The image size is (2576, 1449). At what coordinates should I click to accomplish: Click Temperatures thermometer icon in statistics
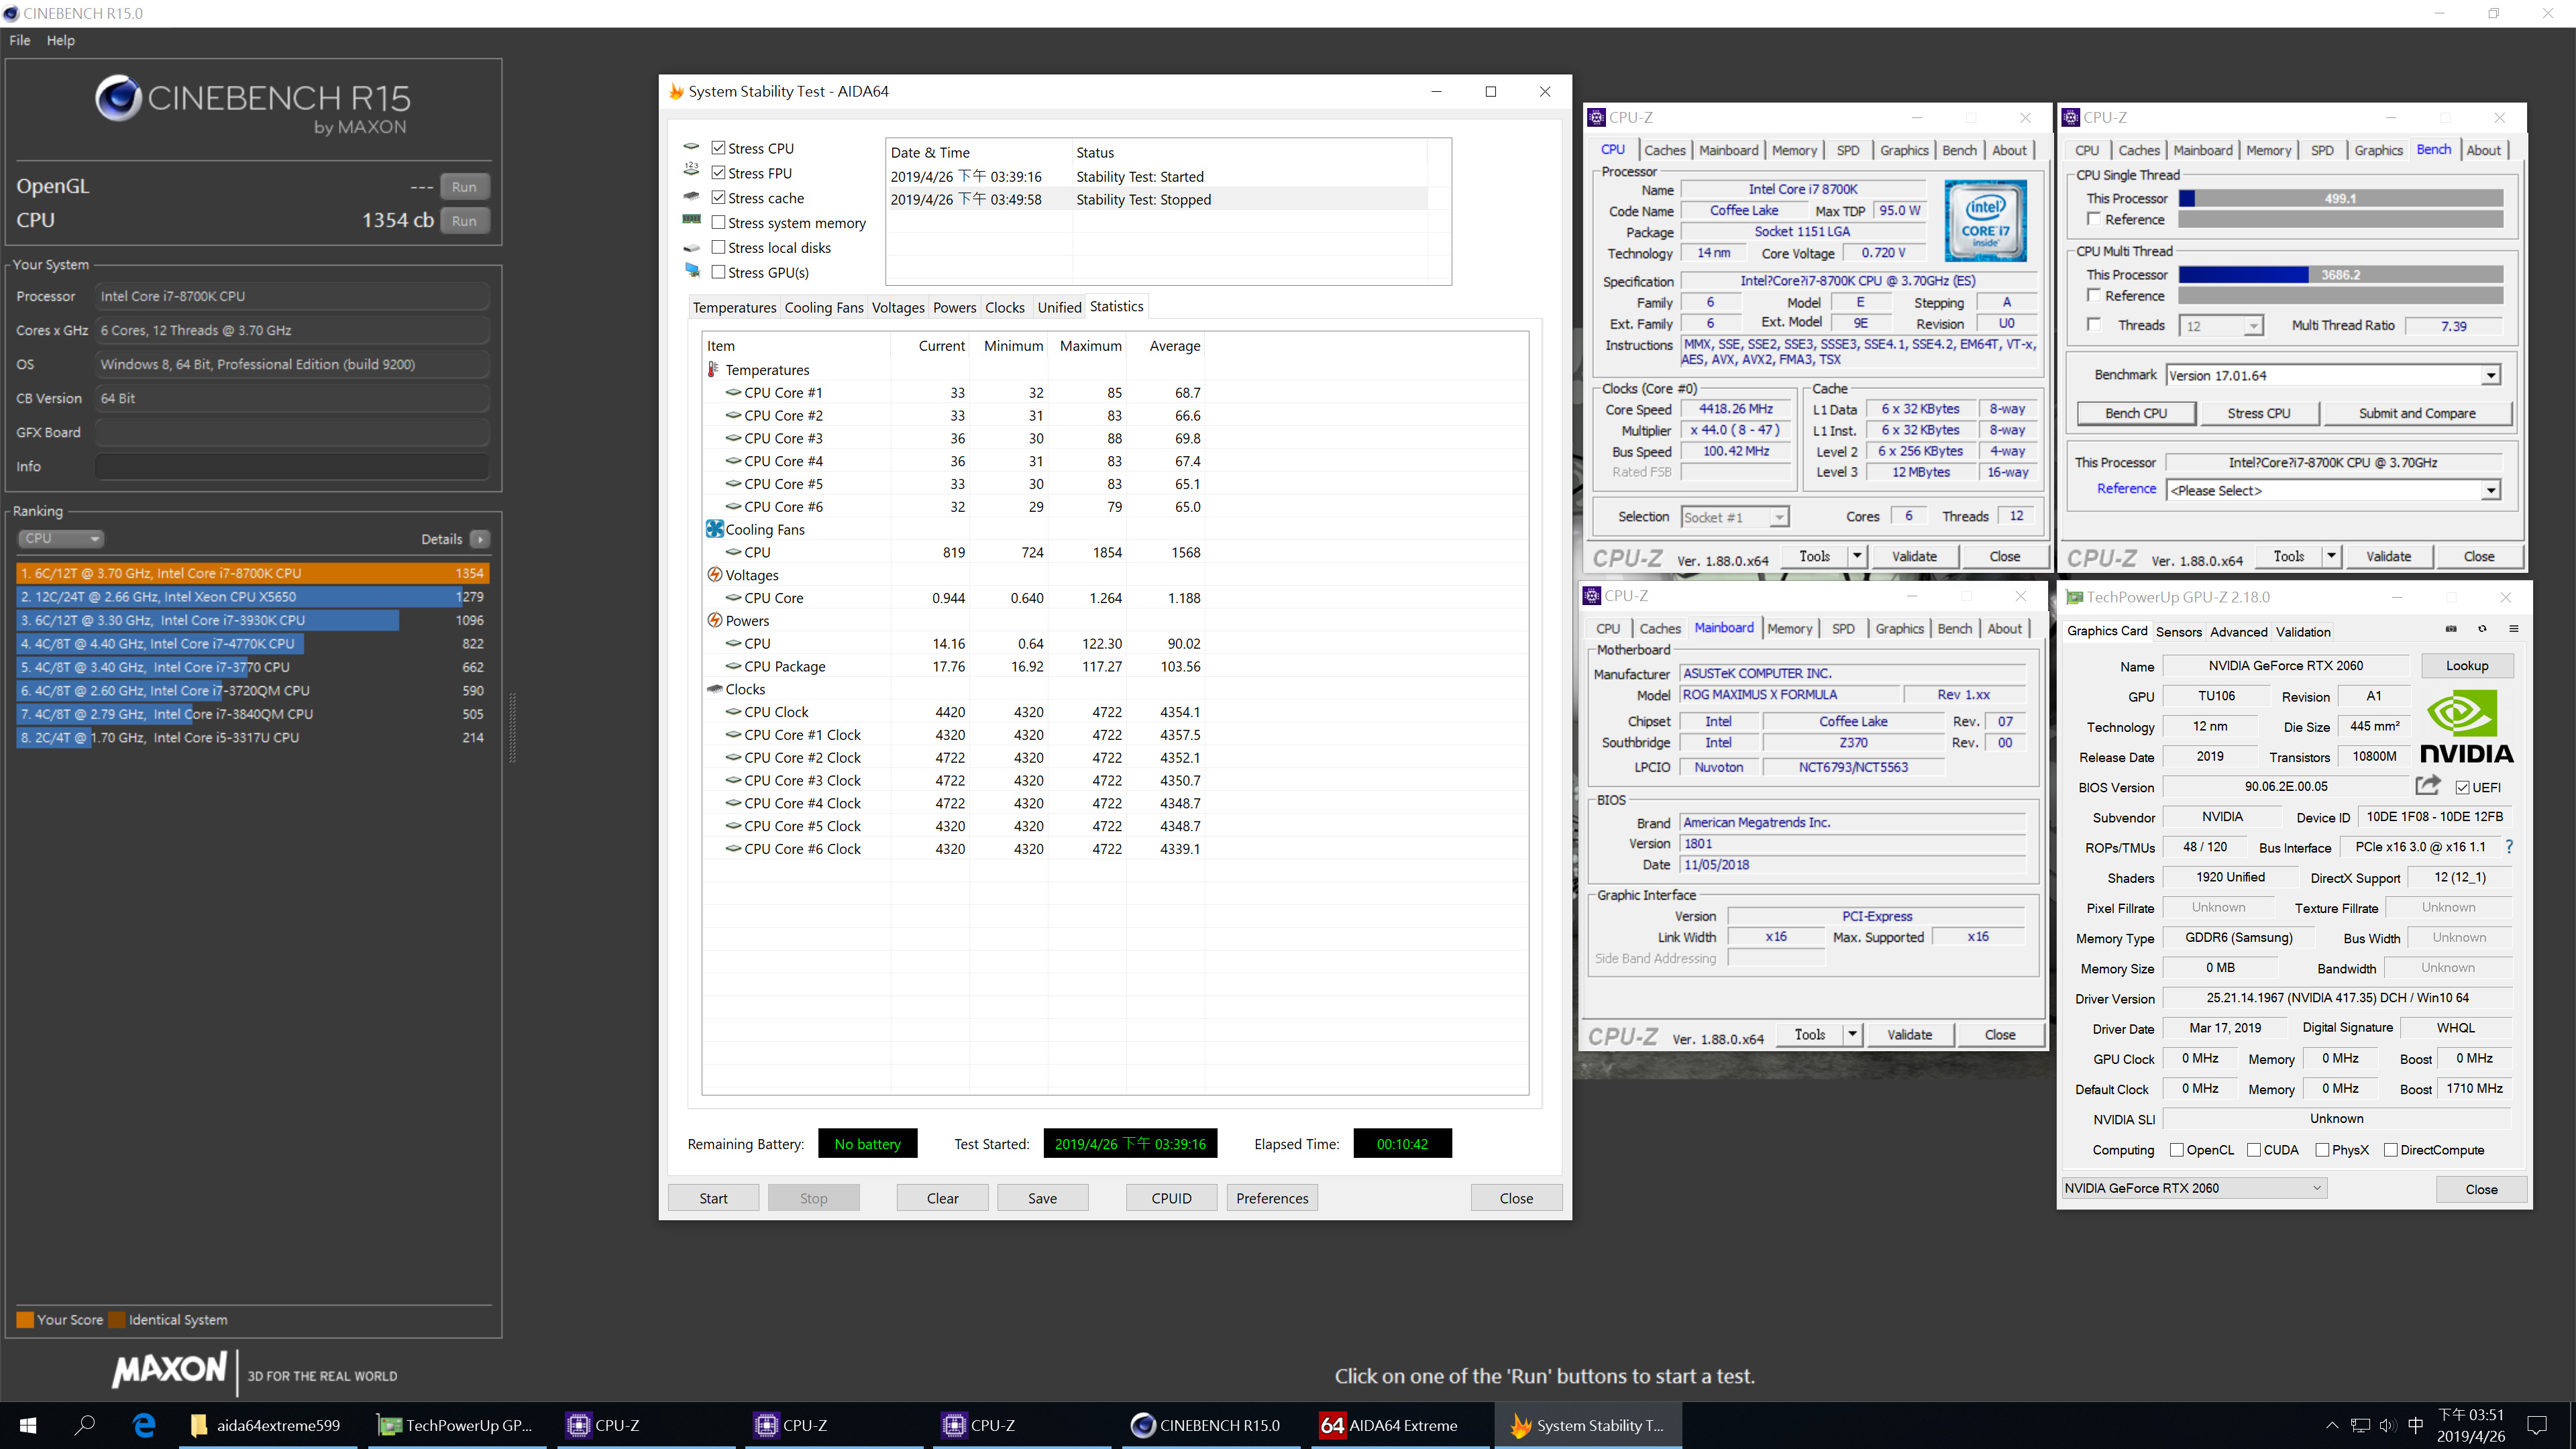714,370
